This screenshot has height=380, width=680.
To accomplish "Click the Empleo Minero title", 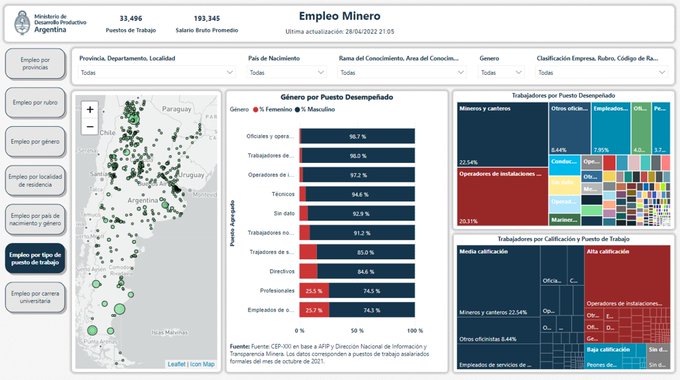I will pos(340,16).
